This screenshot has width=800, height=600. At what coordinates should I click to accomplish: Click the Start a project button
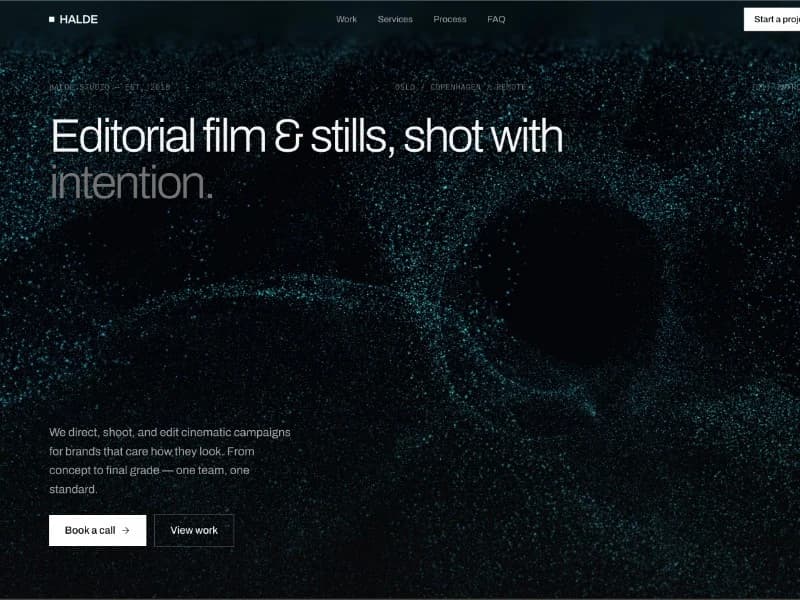[x=772, y=19]
